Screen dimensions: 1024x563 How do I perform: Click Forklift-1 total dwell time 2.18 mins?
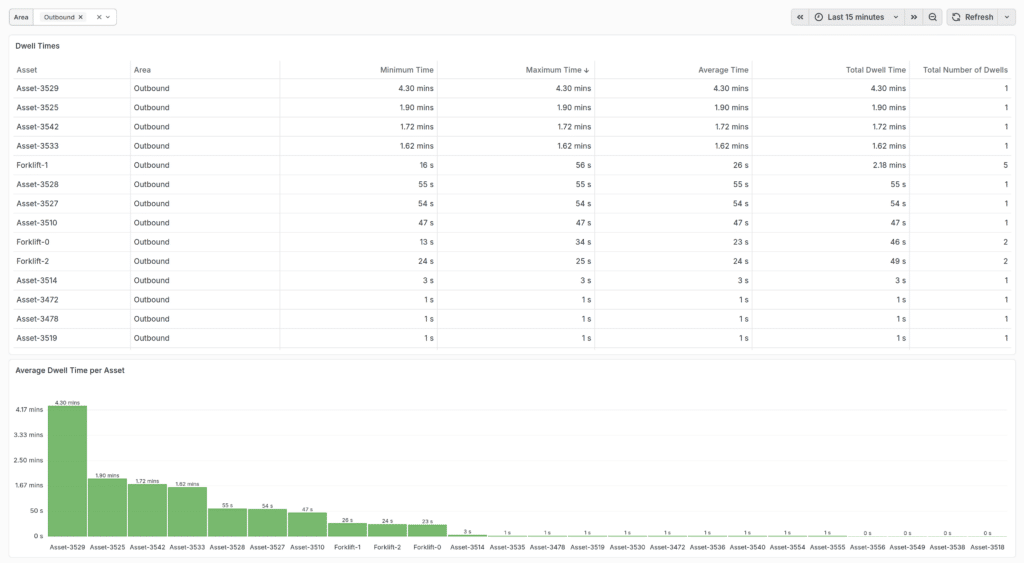click(x=889, y=165)
